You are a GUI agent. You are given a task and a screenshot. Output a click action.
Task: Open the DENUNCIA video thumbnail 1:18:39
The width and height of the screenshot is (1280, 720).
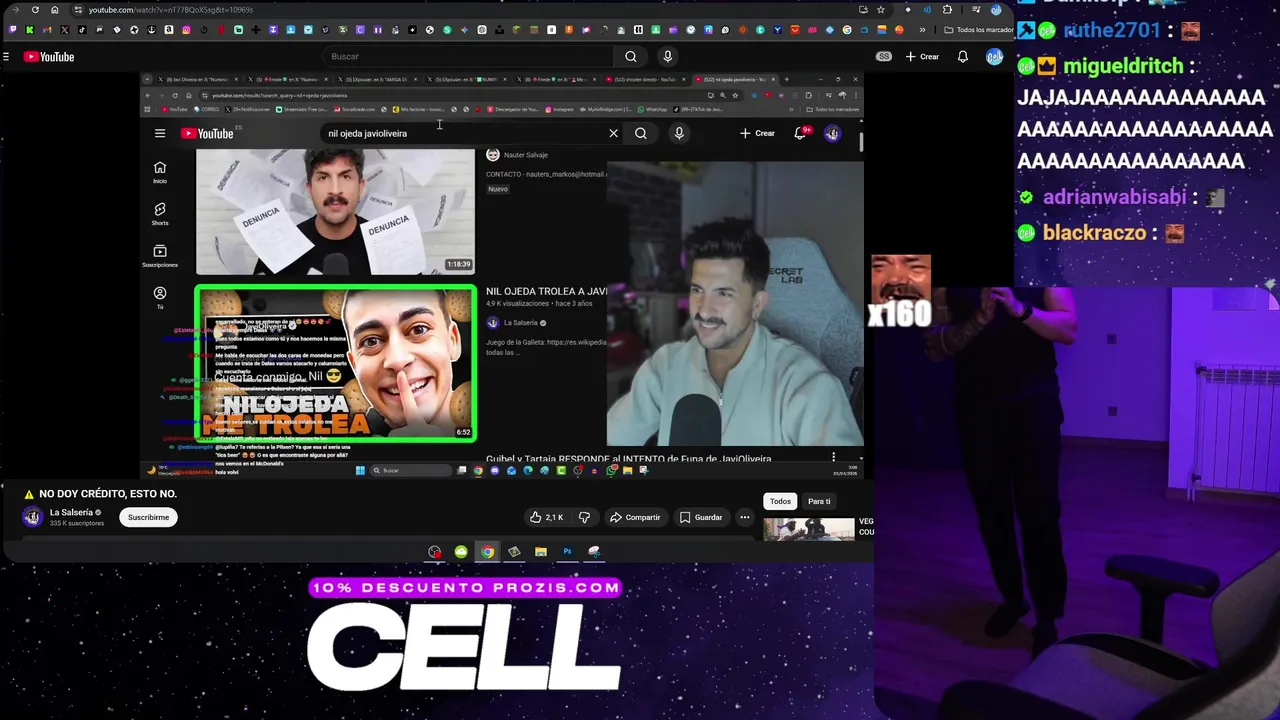(x=336, y=211)
